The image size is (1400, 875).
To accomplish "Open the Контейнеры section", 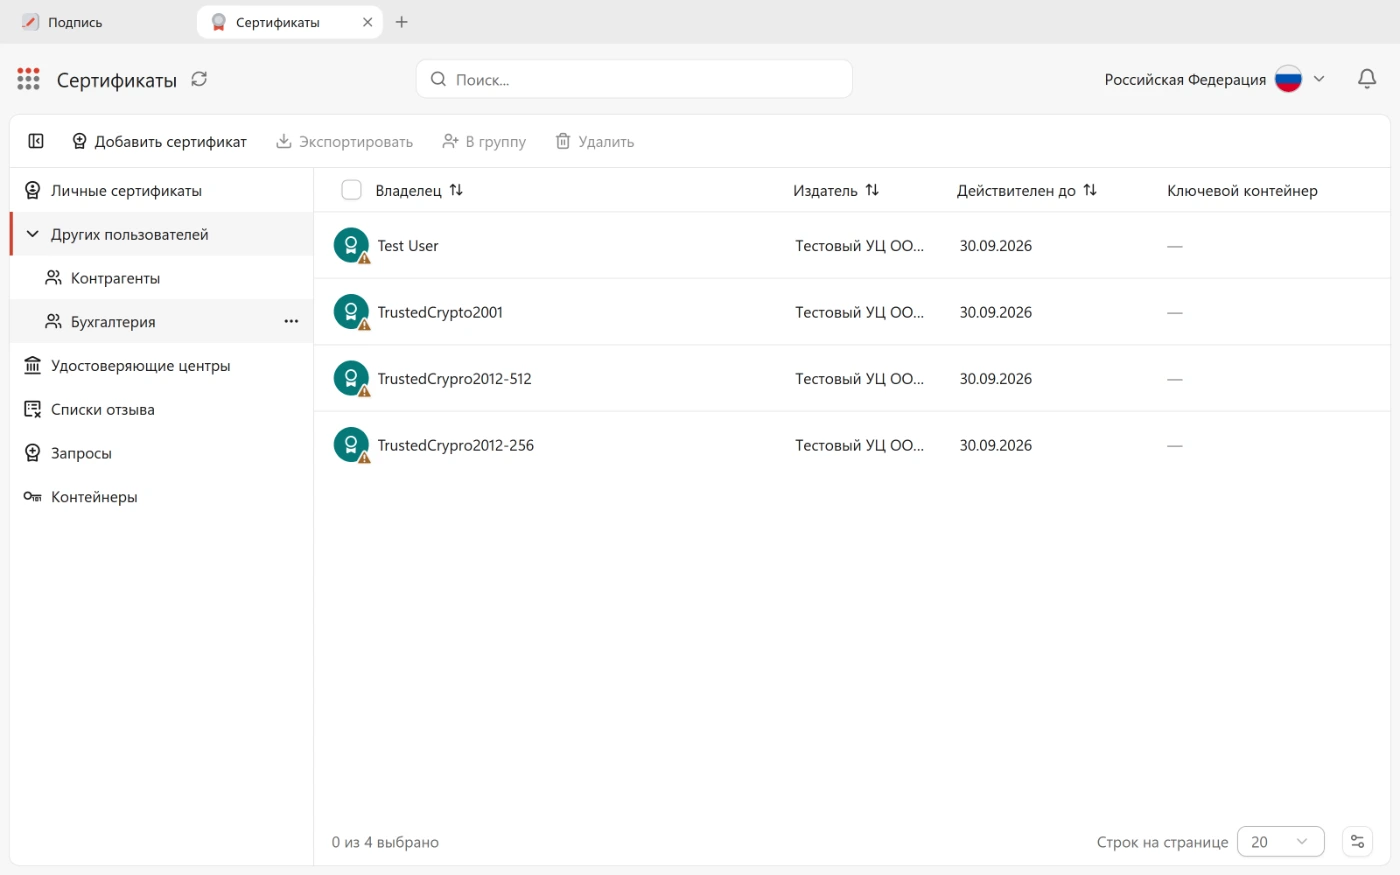I will (161, 497).
